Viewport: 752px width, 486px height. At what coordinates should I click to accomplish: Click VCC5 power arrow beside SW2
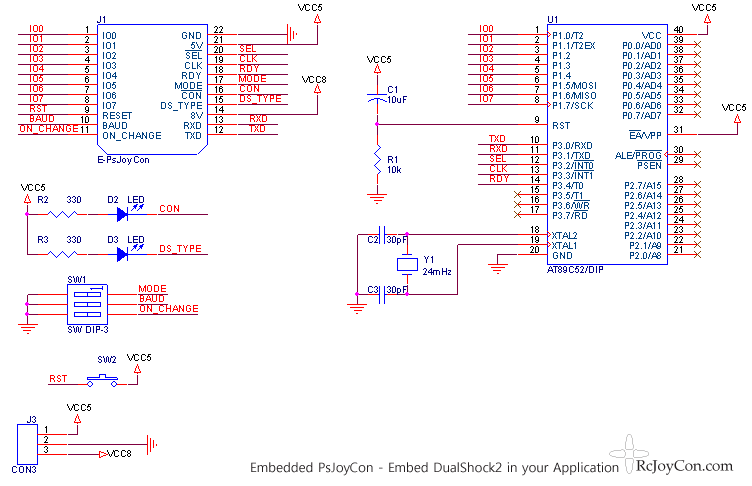coord(138,368)
